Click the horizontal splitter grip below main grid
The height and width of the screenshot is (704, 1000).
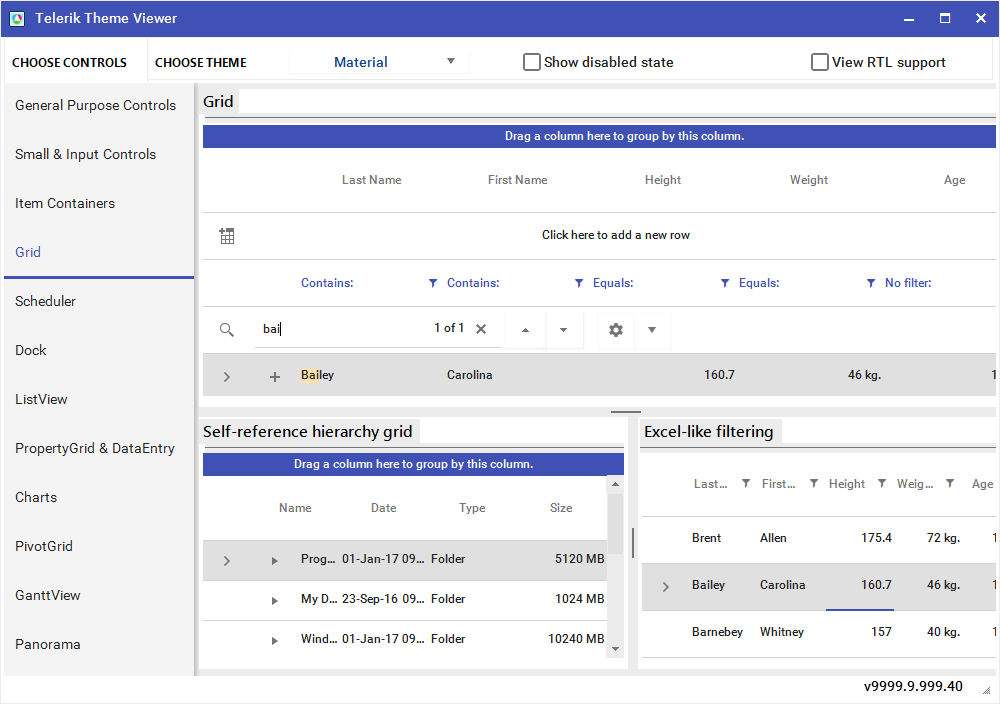(x=626, y=412)
